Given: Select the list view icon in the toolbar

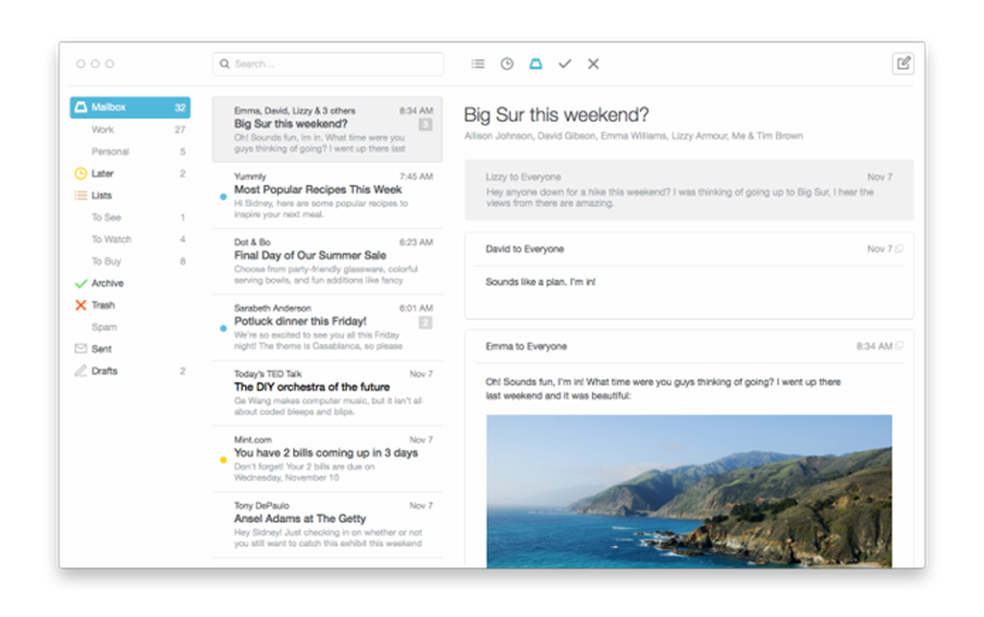Looking at the screenshot, I should click(x=477, y=63).
